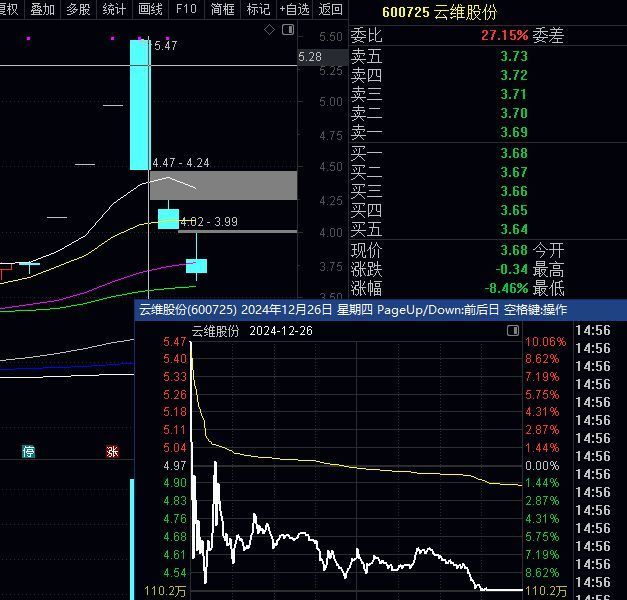Screen dimensions: 627x600
Task: Select the 统计 toolbar button
Action: pyautogui.click(x=114, y=9)
